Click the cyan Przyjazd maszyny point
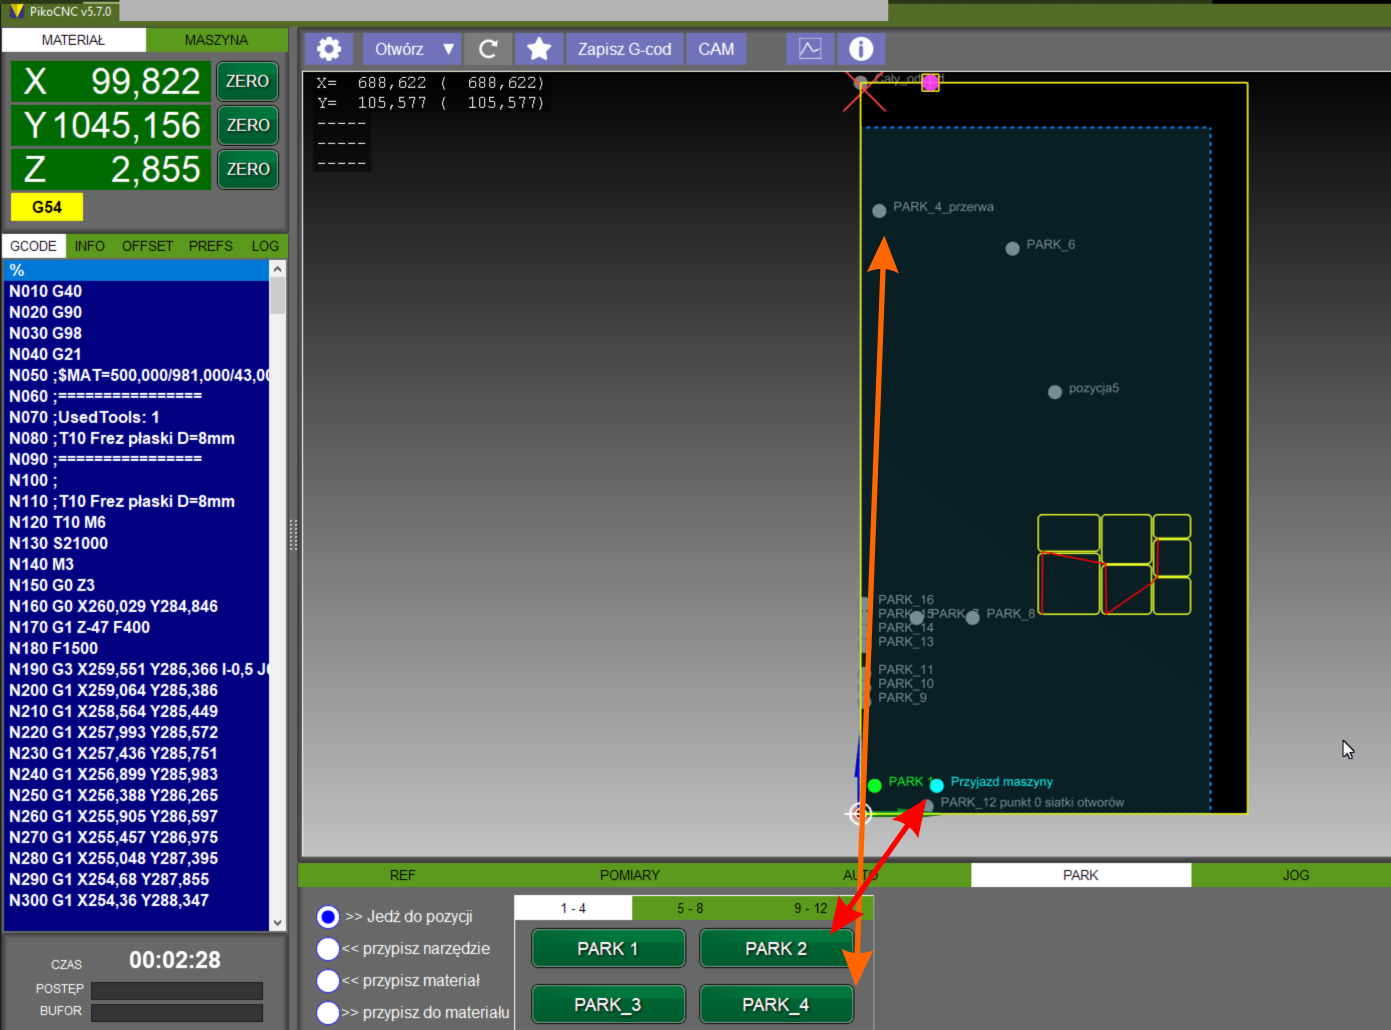The width and height of the screenshot is (1391, 1030). coord(936,785)
